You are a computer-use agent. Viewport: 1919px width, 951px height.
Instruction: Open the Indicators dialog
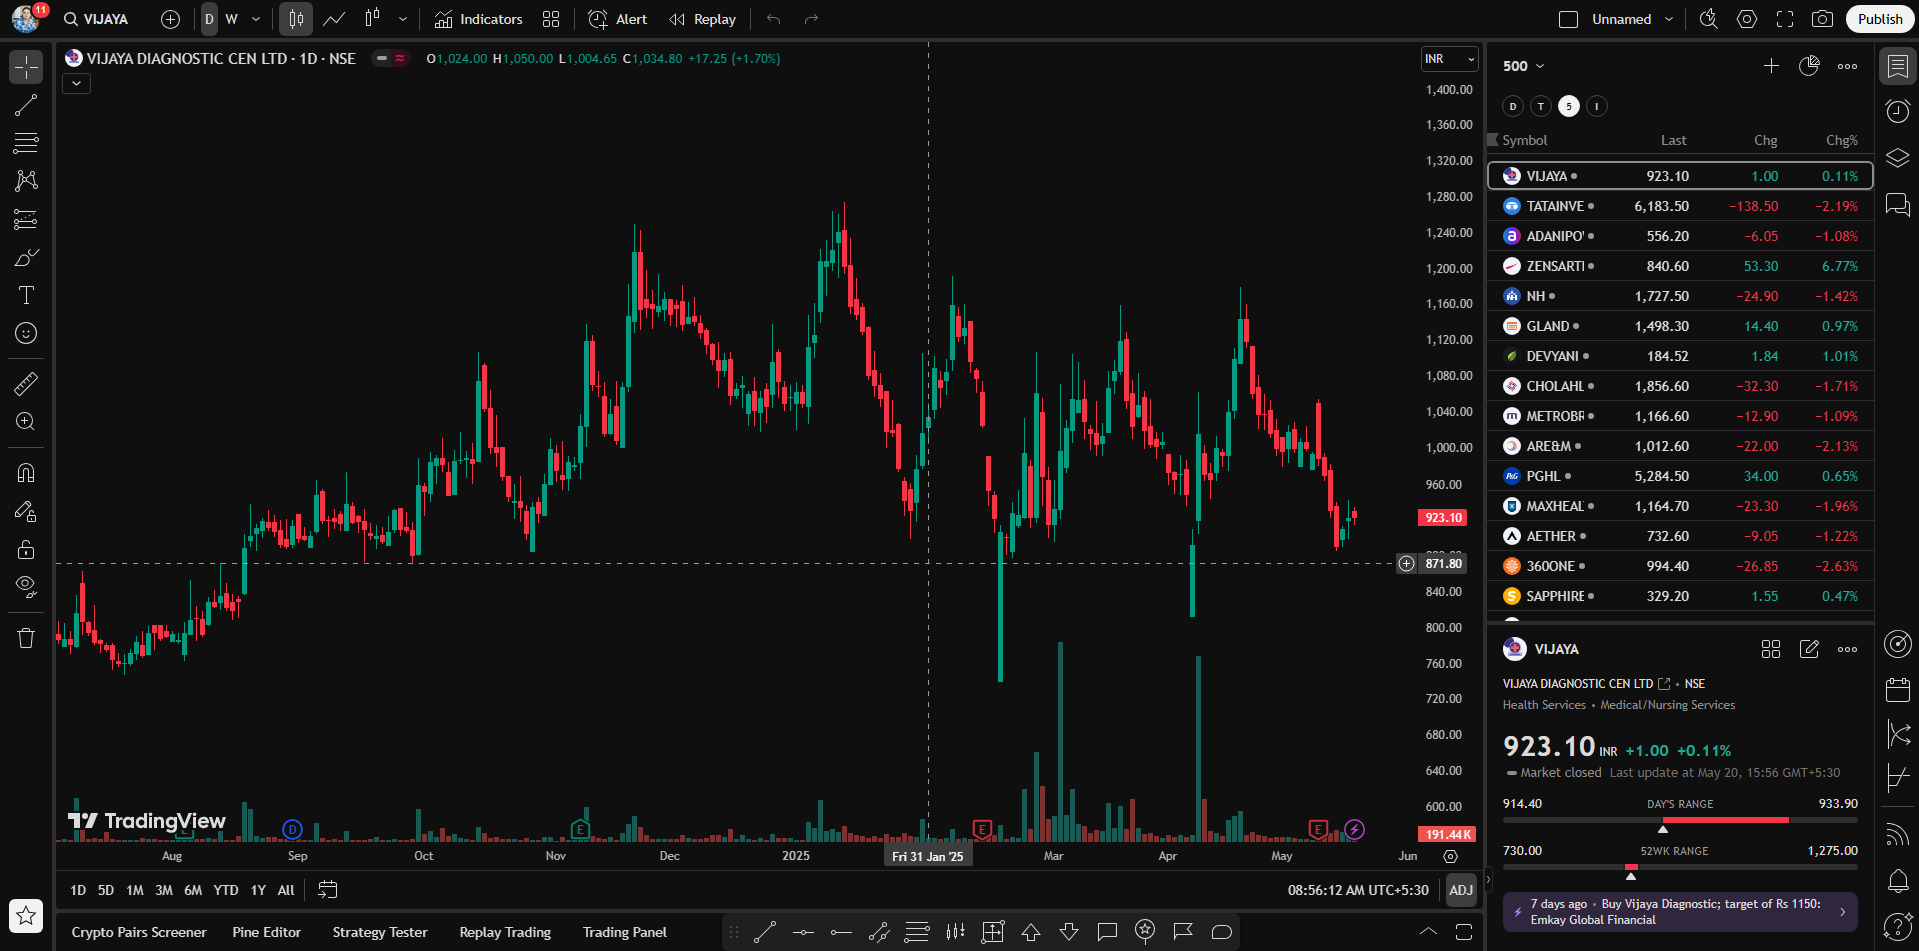[x=478, y=19]
